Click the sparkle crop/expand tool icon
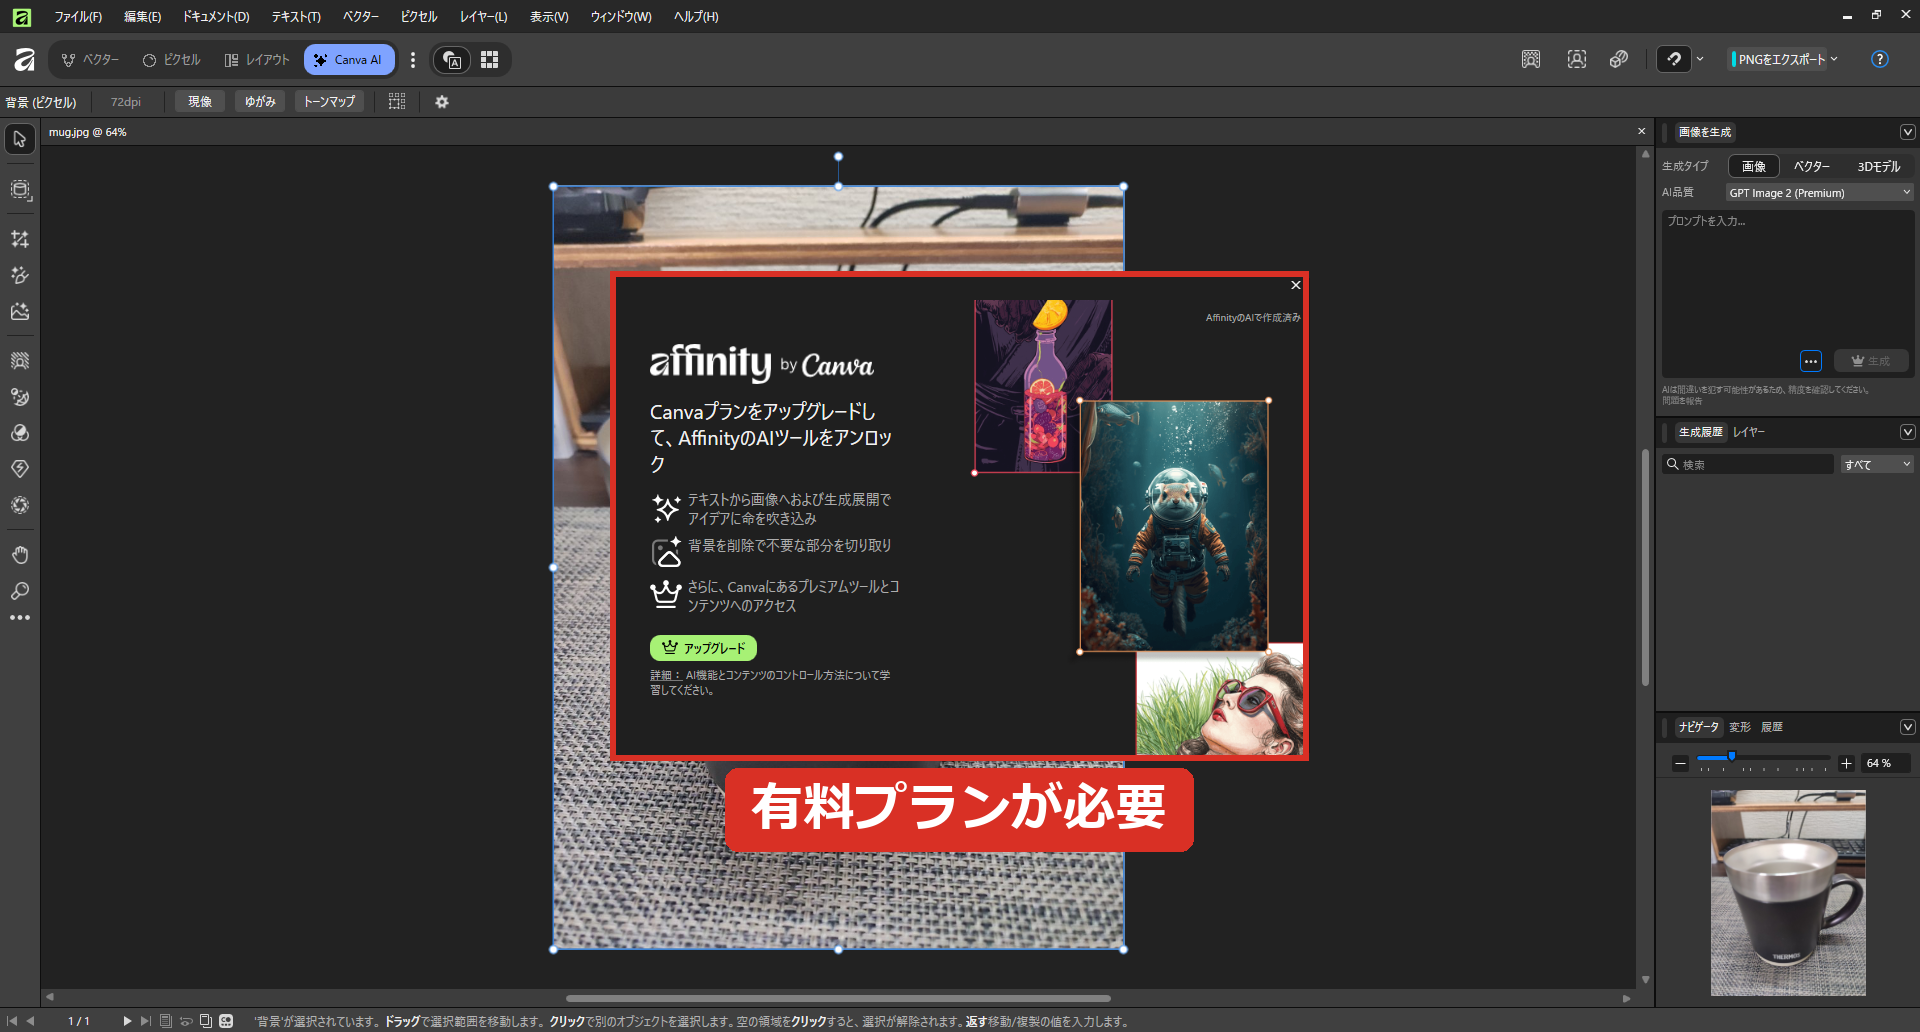The height and width of the screenshot is (1032, 1920). click(x=20, y=239)
